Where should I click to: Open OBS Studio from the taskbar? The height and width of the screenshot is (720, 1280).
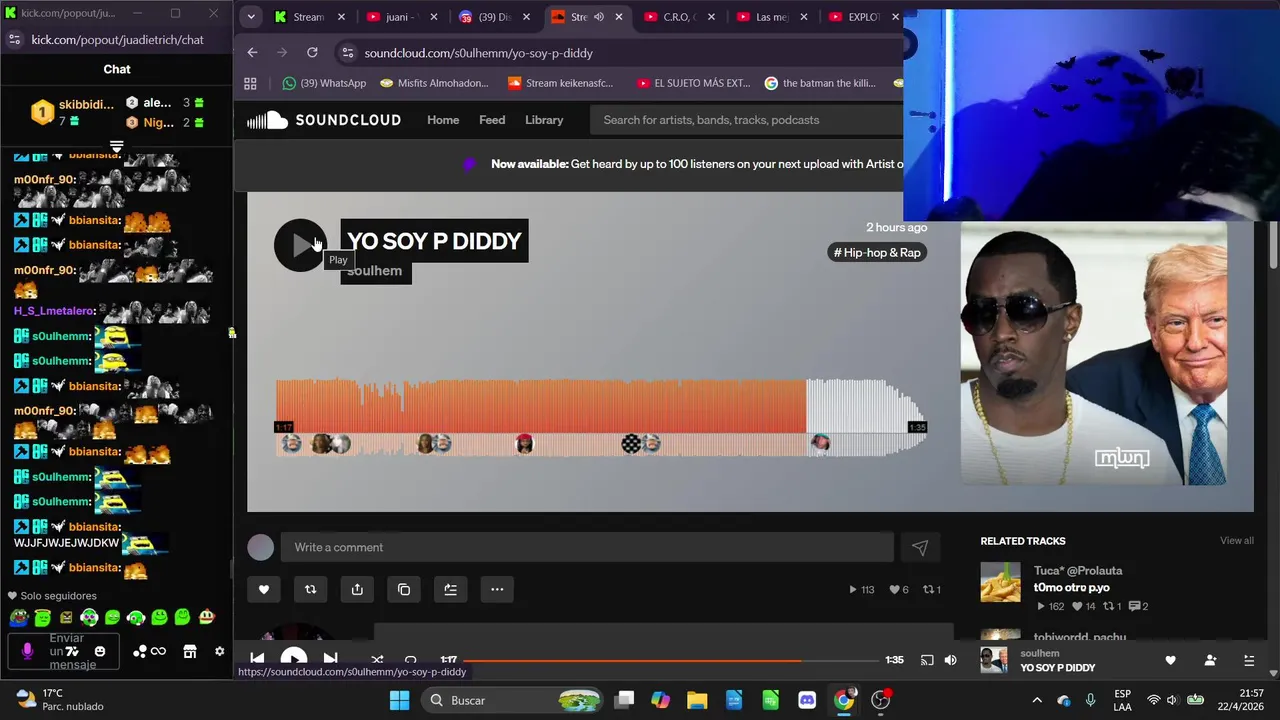coord(881,700)
